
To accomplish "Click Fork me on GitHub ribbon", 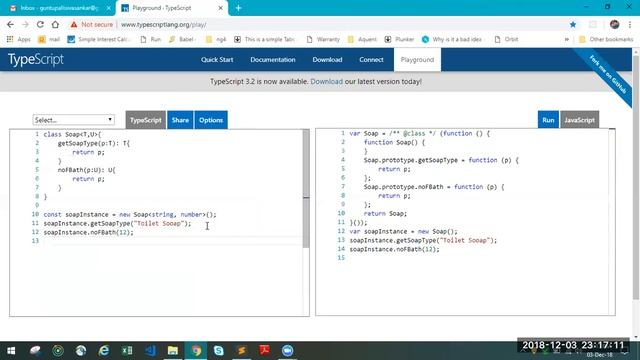I will tap(608, 74).
